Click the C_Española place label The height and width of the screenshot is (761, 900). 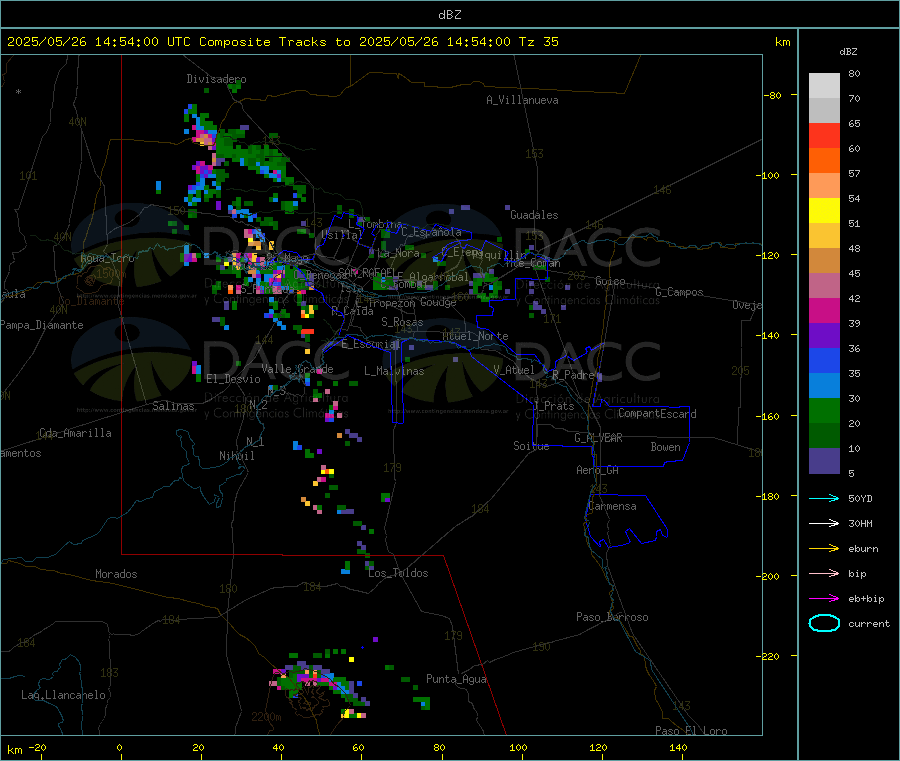pos(431,232)
